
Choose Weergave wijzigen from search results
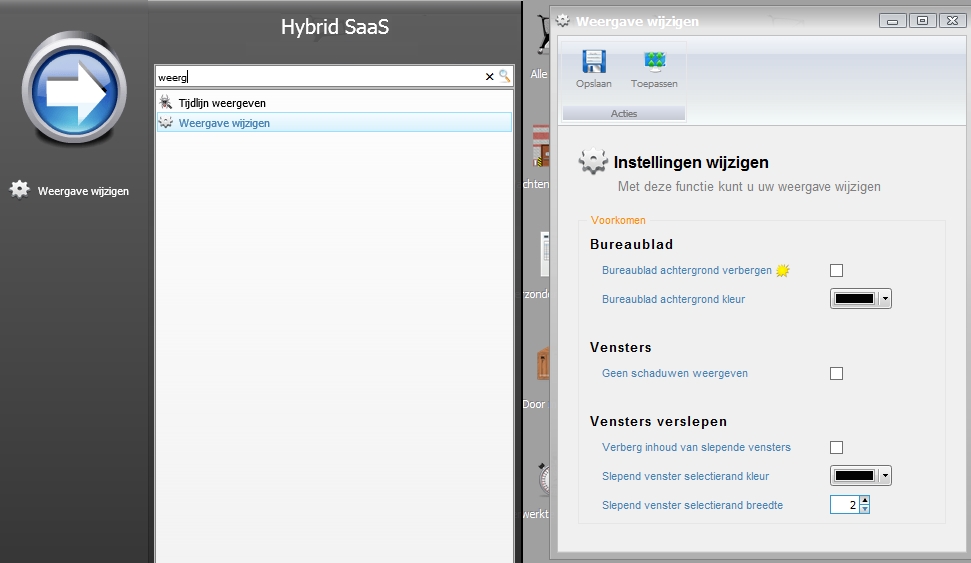(x=224, y=123)
